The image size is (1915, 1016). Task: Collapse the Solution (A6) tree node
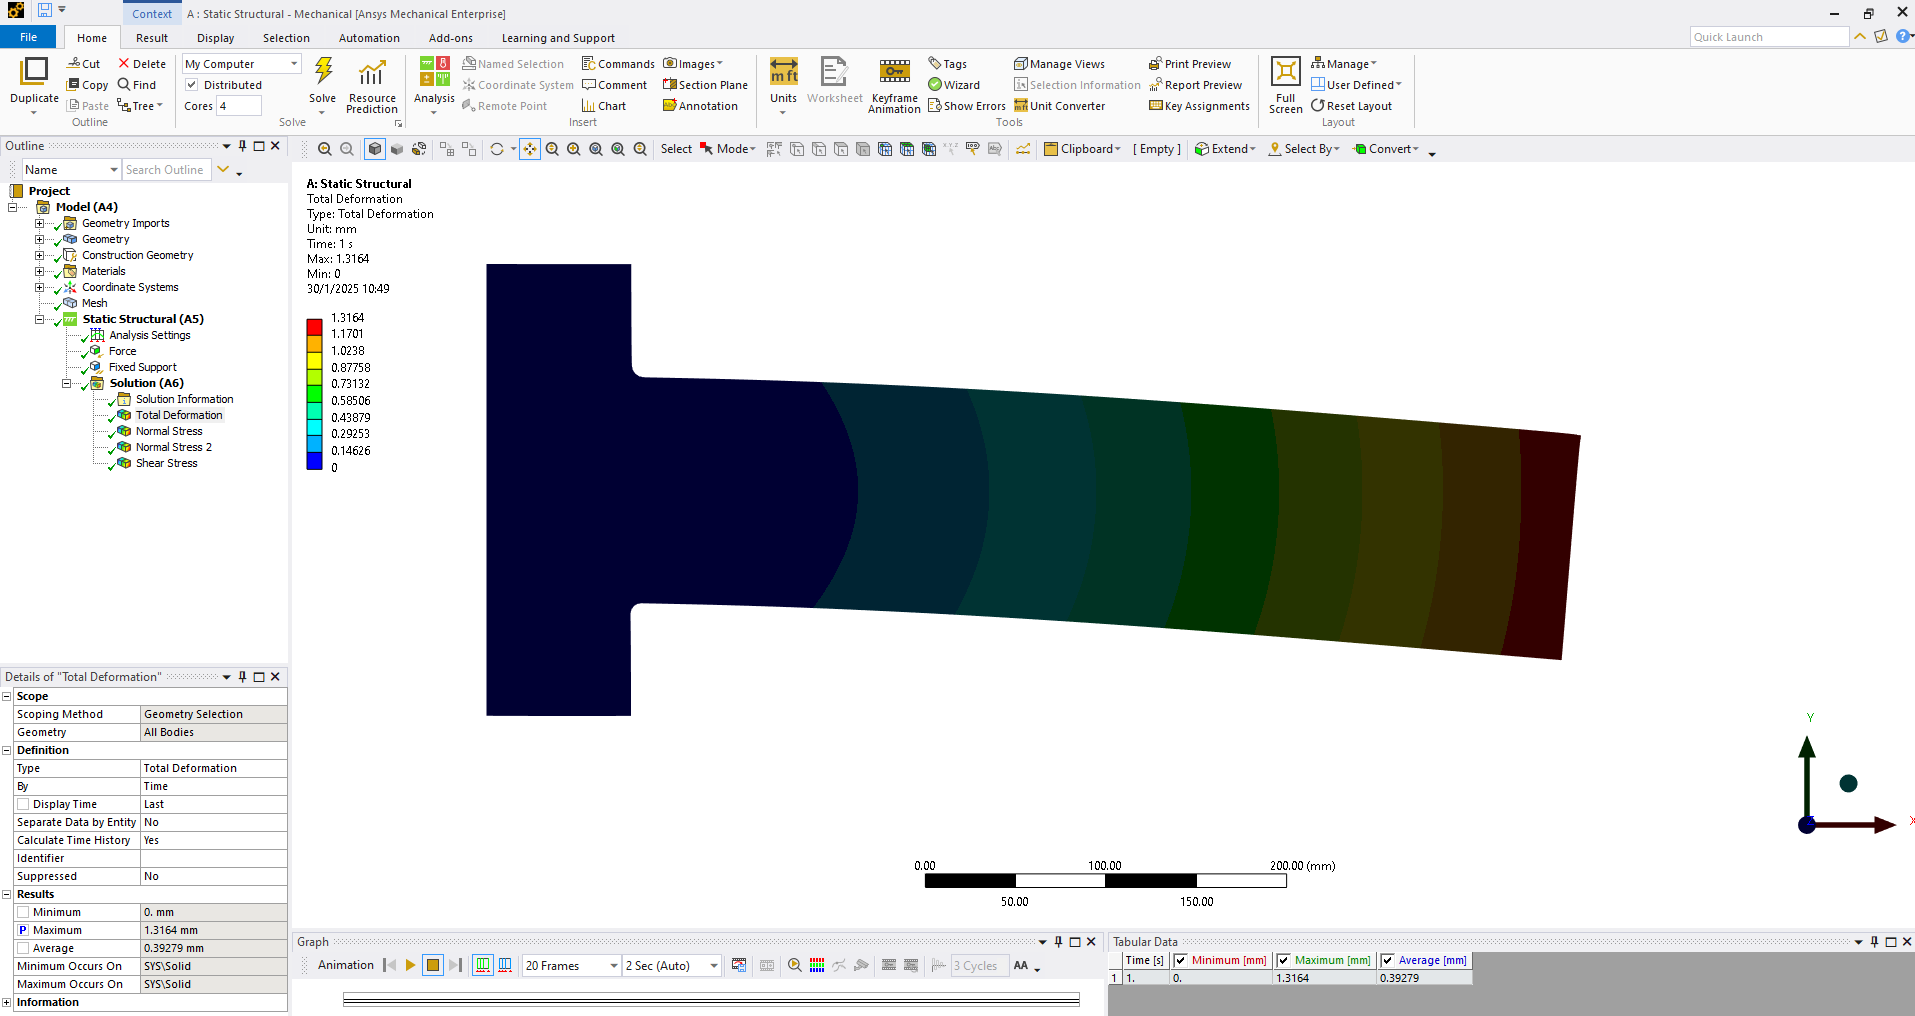(x=67, y=383)
